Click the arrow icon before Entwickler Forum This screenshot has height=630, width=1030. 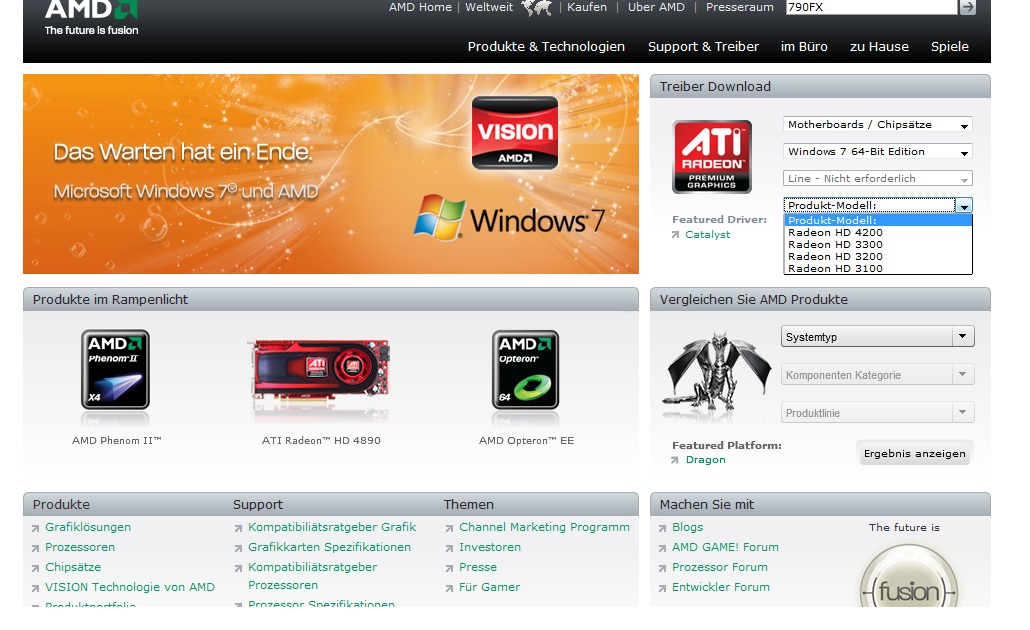(663, 588)
